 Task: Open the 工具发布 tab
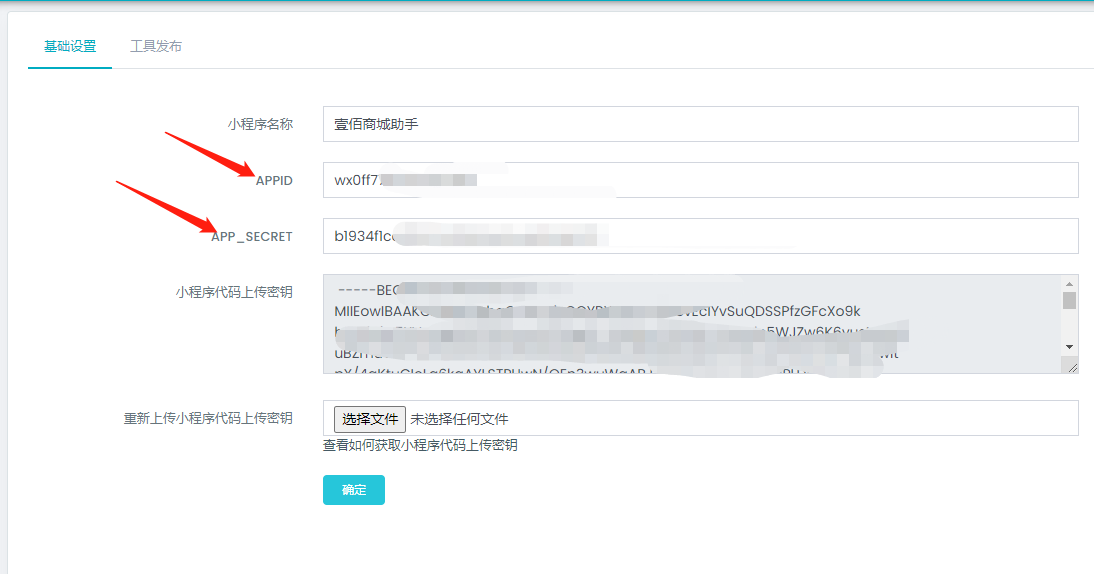(x=156, y=46)
